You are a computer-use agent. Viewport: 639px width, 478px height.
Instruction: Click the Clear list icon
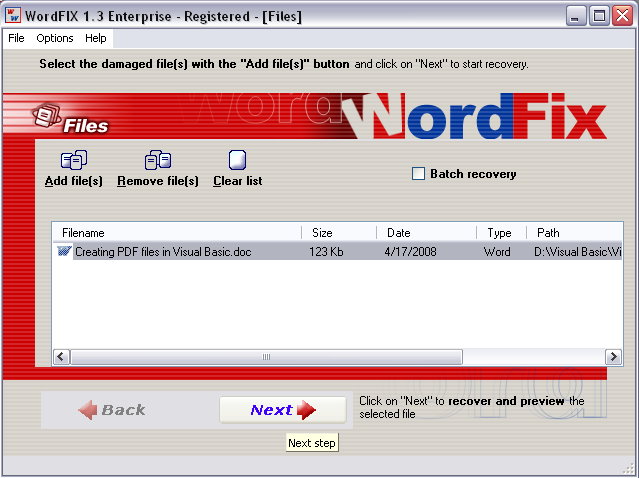tap(237, 160)
